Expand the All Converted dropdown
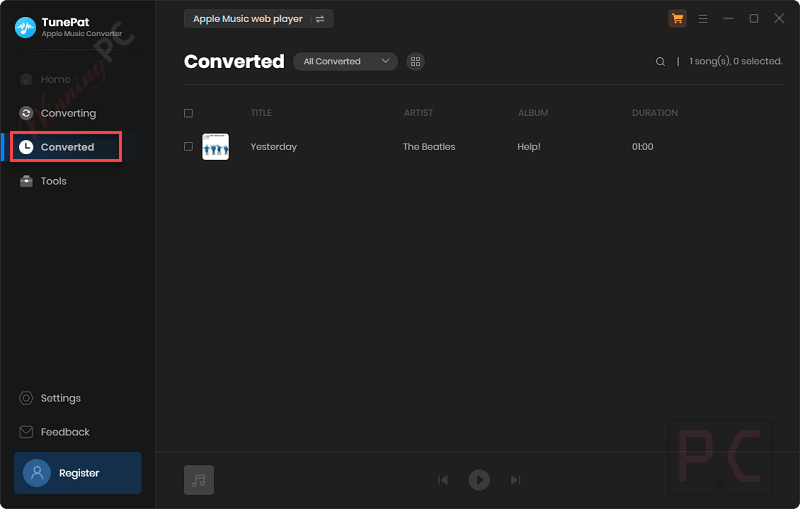The height and width of the screenshot is (509, 800). pyautogui.click(x=345, y=61)
